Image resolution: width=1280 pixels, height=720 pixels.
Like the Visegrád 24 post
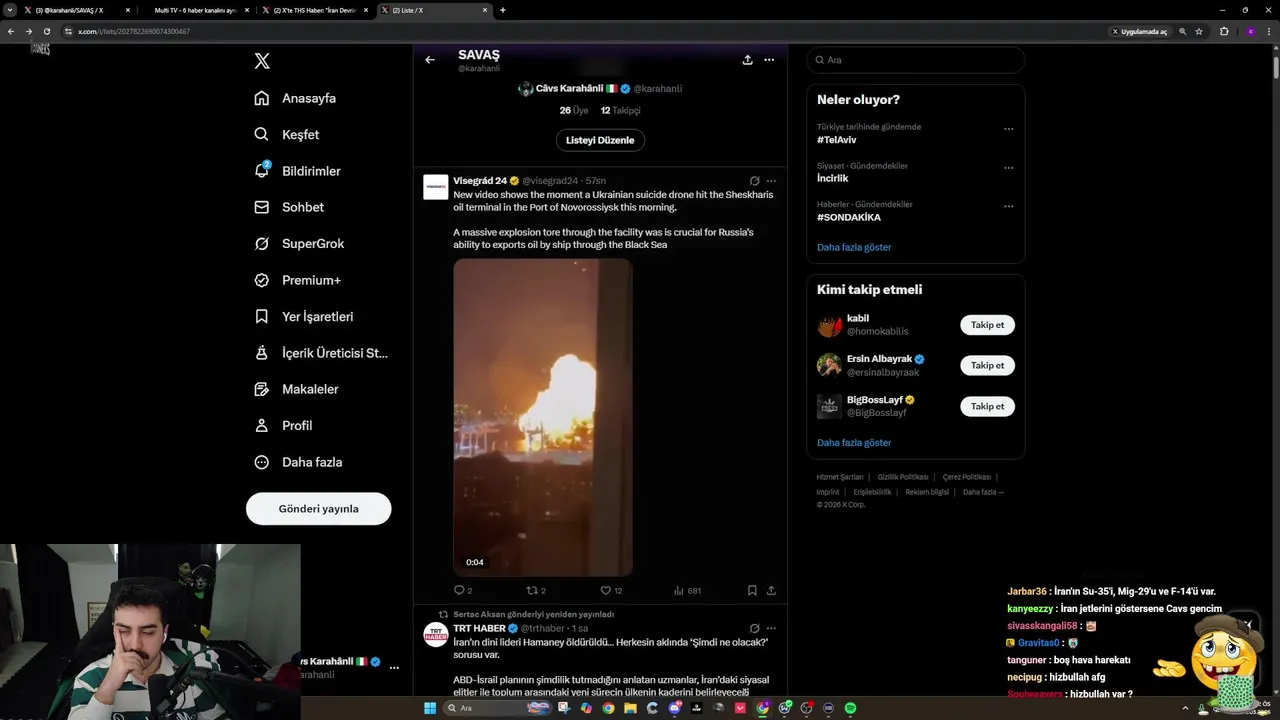click(611, 590)
